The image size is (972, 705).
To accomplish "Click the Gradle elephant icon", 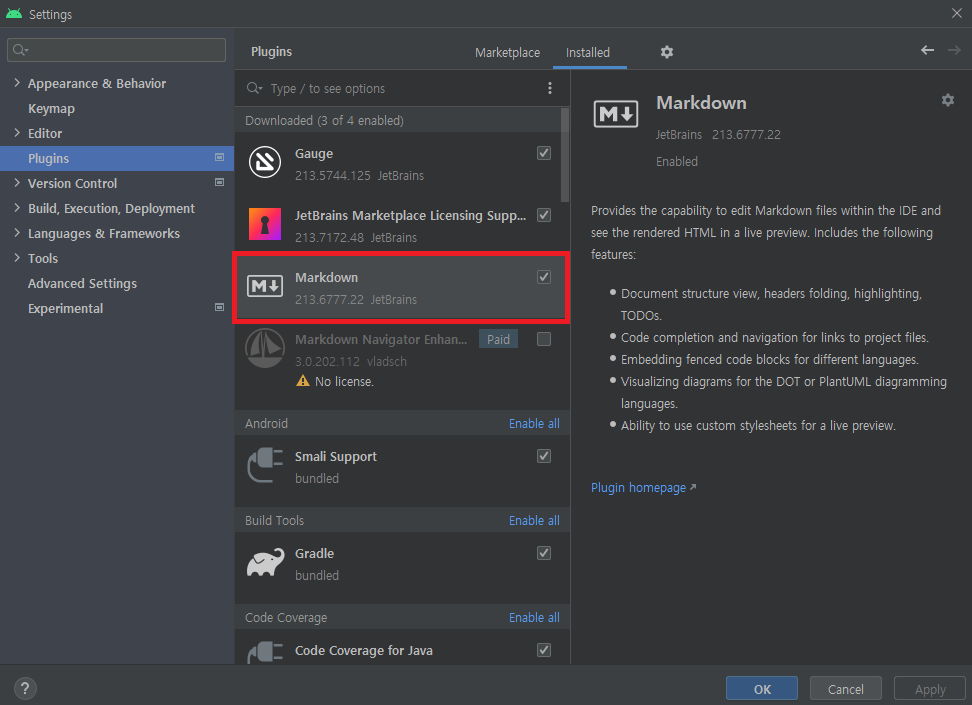I will [x=265, y=562].
